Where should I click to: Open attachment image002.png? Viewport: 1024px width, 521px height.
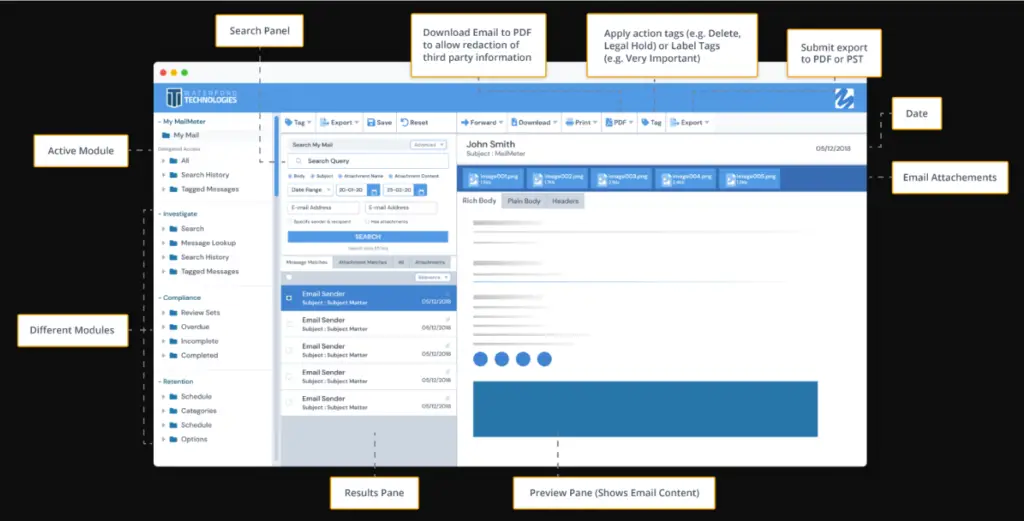point(557,178)
